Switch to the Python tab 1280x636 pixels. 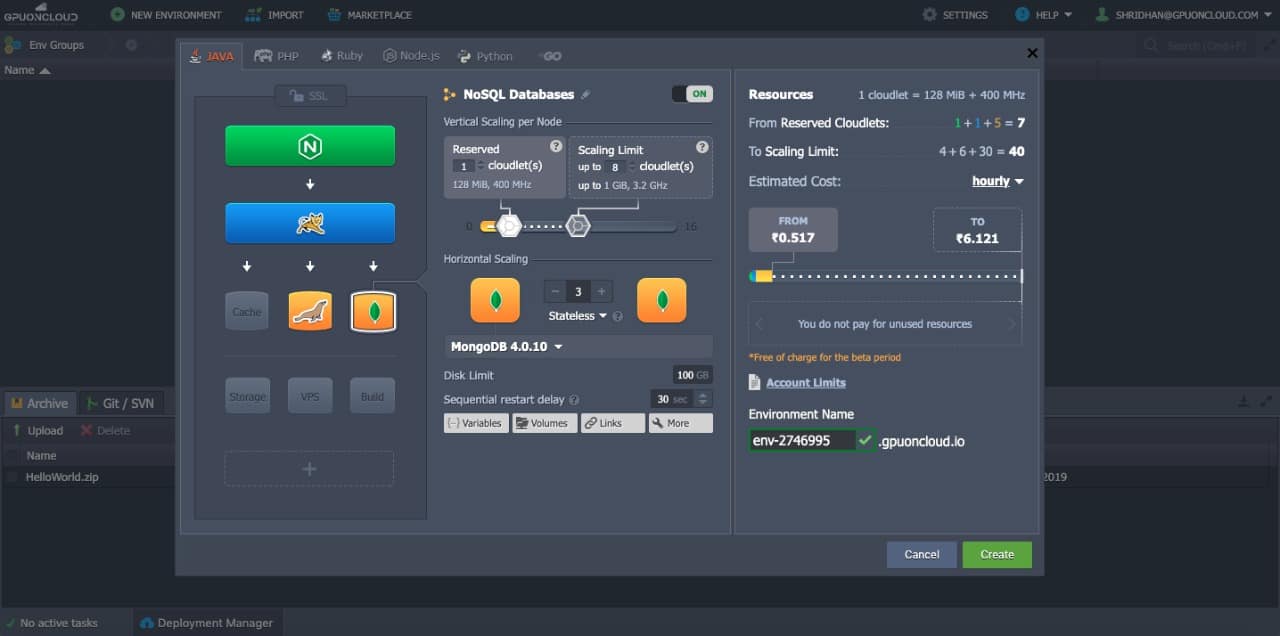pos(486,56)
